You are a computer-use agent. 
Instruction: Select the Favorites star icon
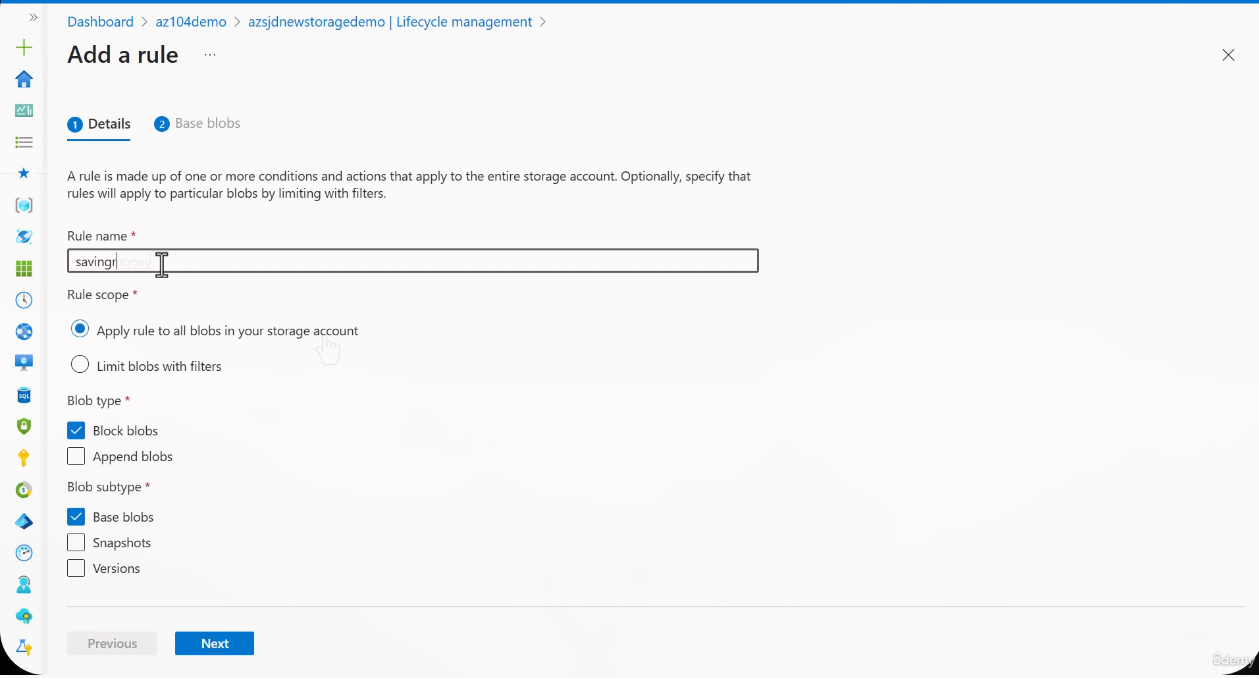pyautogui.click(x=24, y=173)
